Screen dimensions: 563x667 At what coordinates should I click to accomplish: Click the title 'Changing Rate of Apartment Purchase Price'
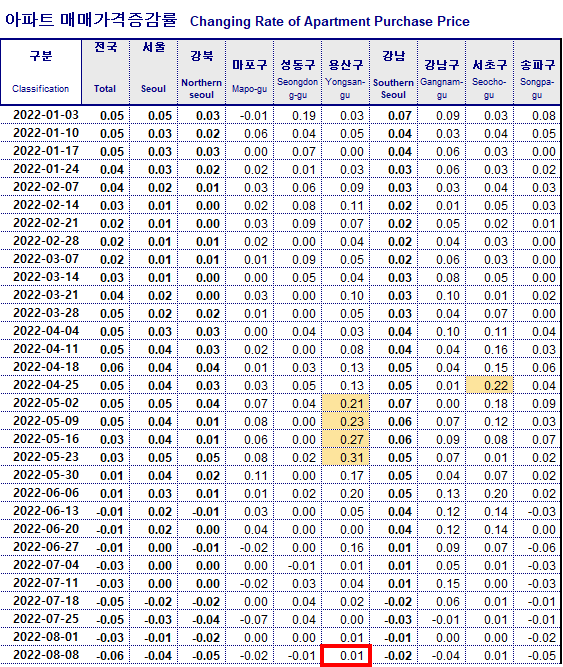coord(330,21)
